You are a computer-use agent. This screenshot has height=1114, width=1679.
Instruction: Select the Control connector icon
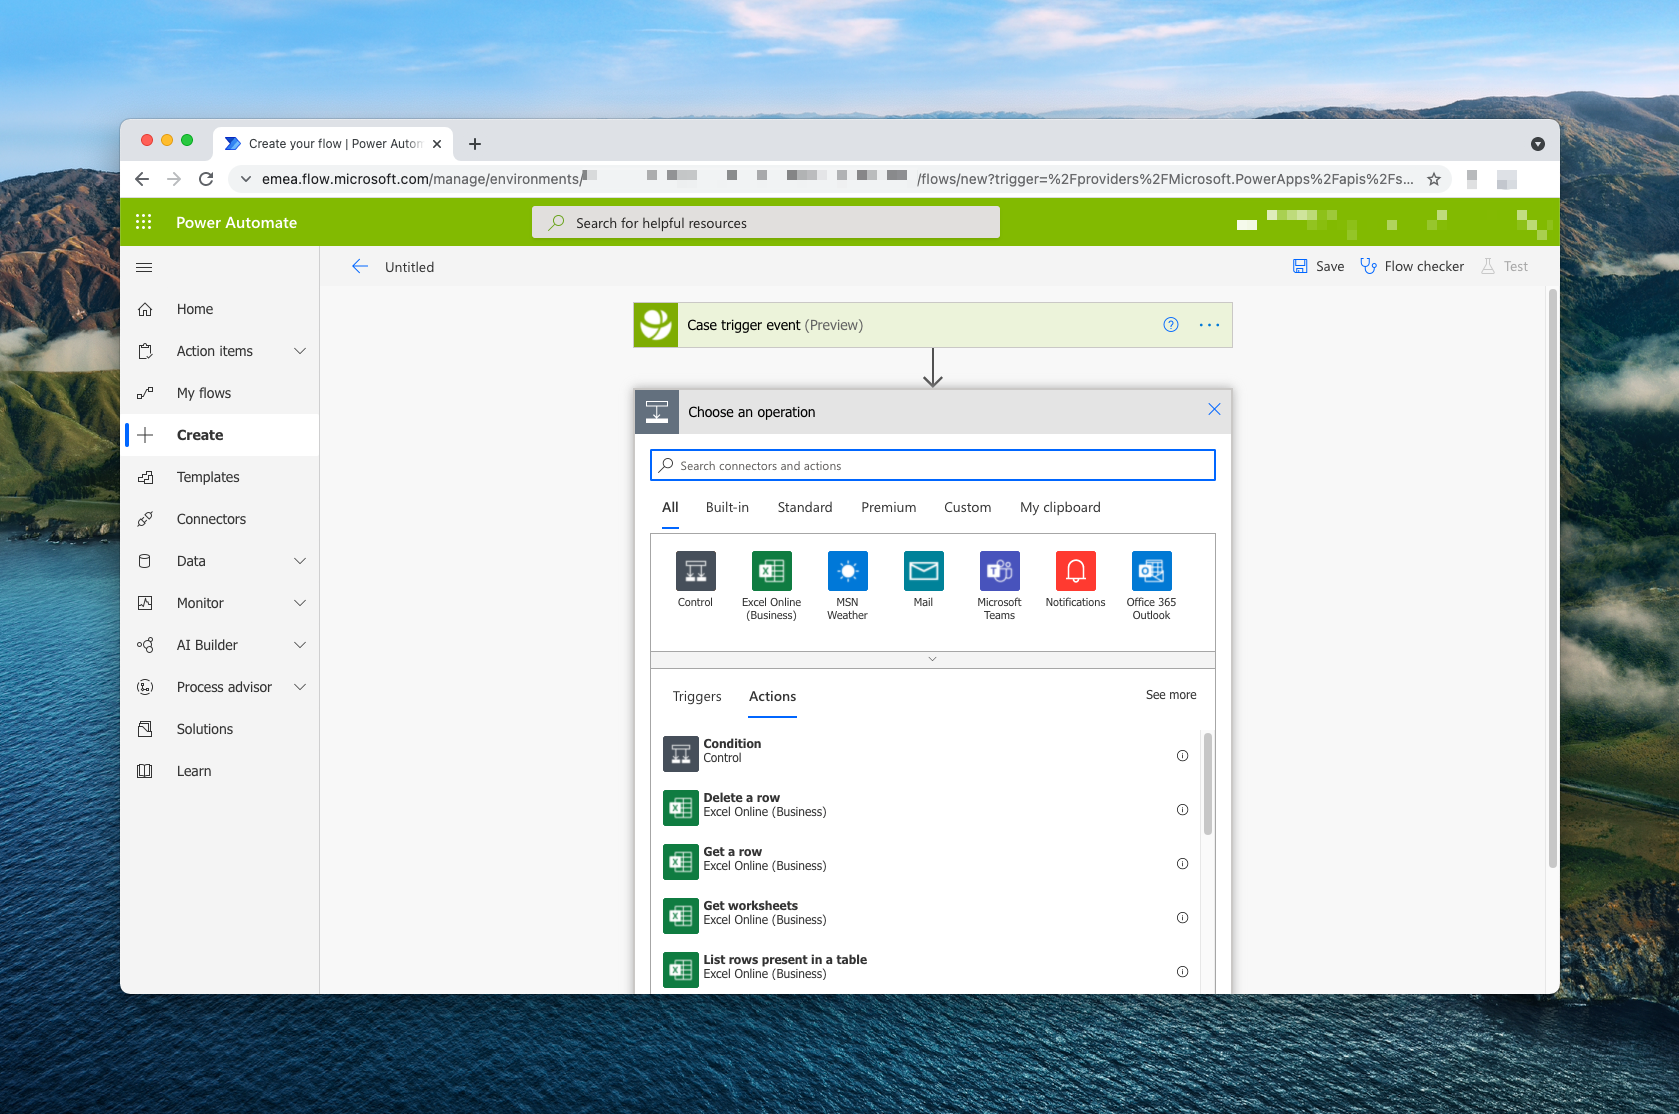pyautogui.click(x=695, y=571)
